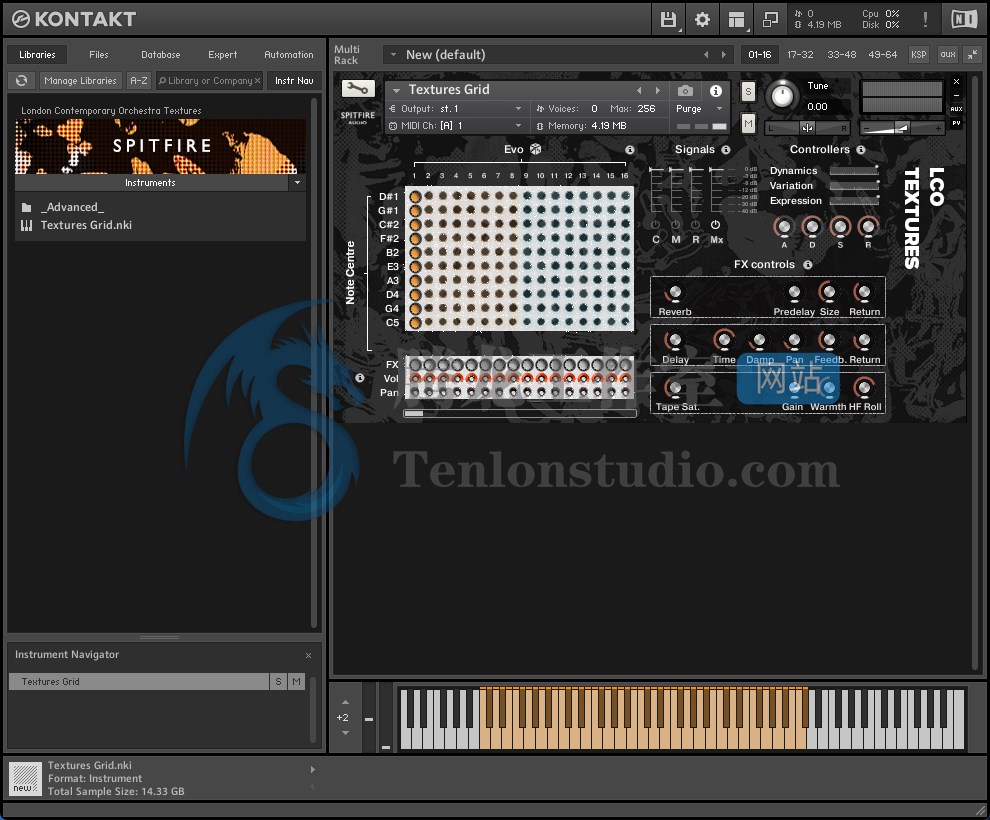The width and height of the screenshot is (990, 820).
Task: Toggle the C signal power button
Action: pos(655,225)
